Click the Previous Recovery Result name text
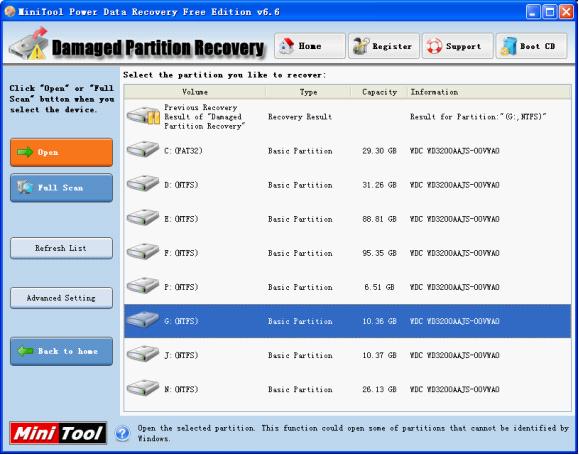The height and width of the screenshot is (455, 579). click(205, 117)
